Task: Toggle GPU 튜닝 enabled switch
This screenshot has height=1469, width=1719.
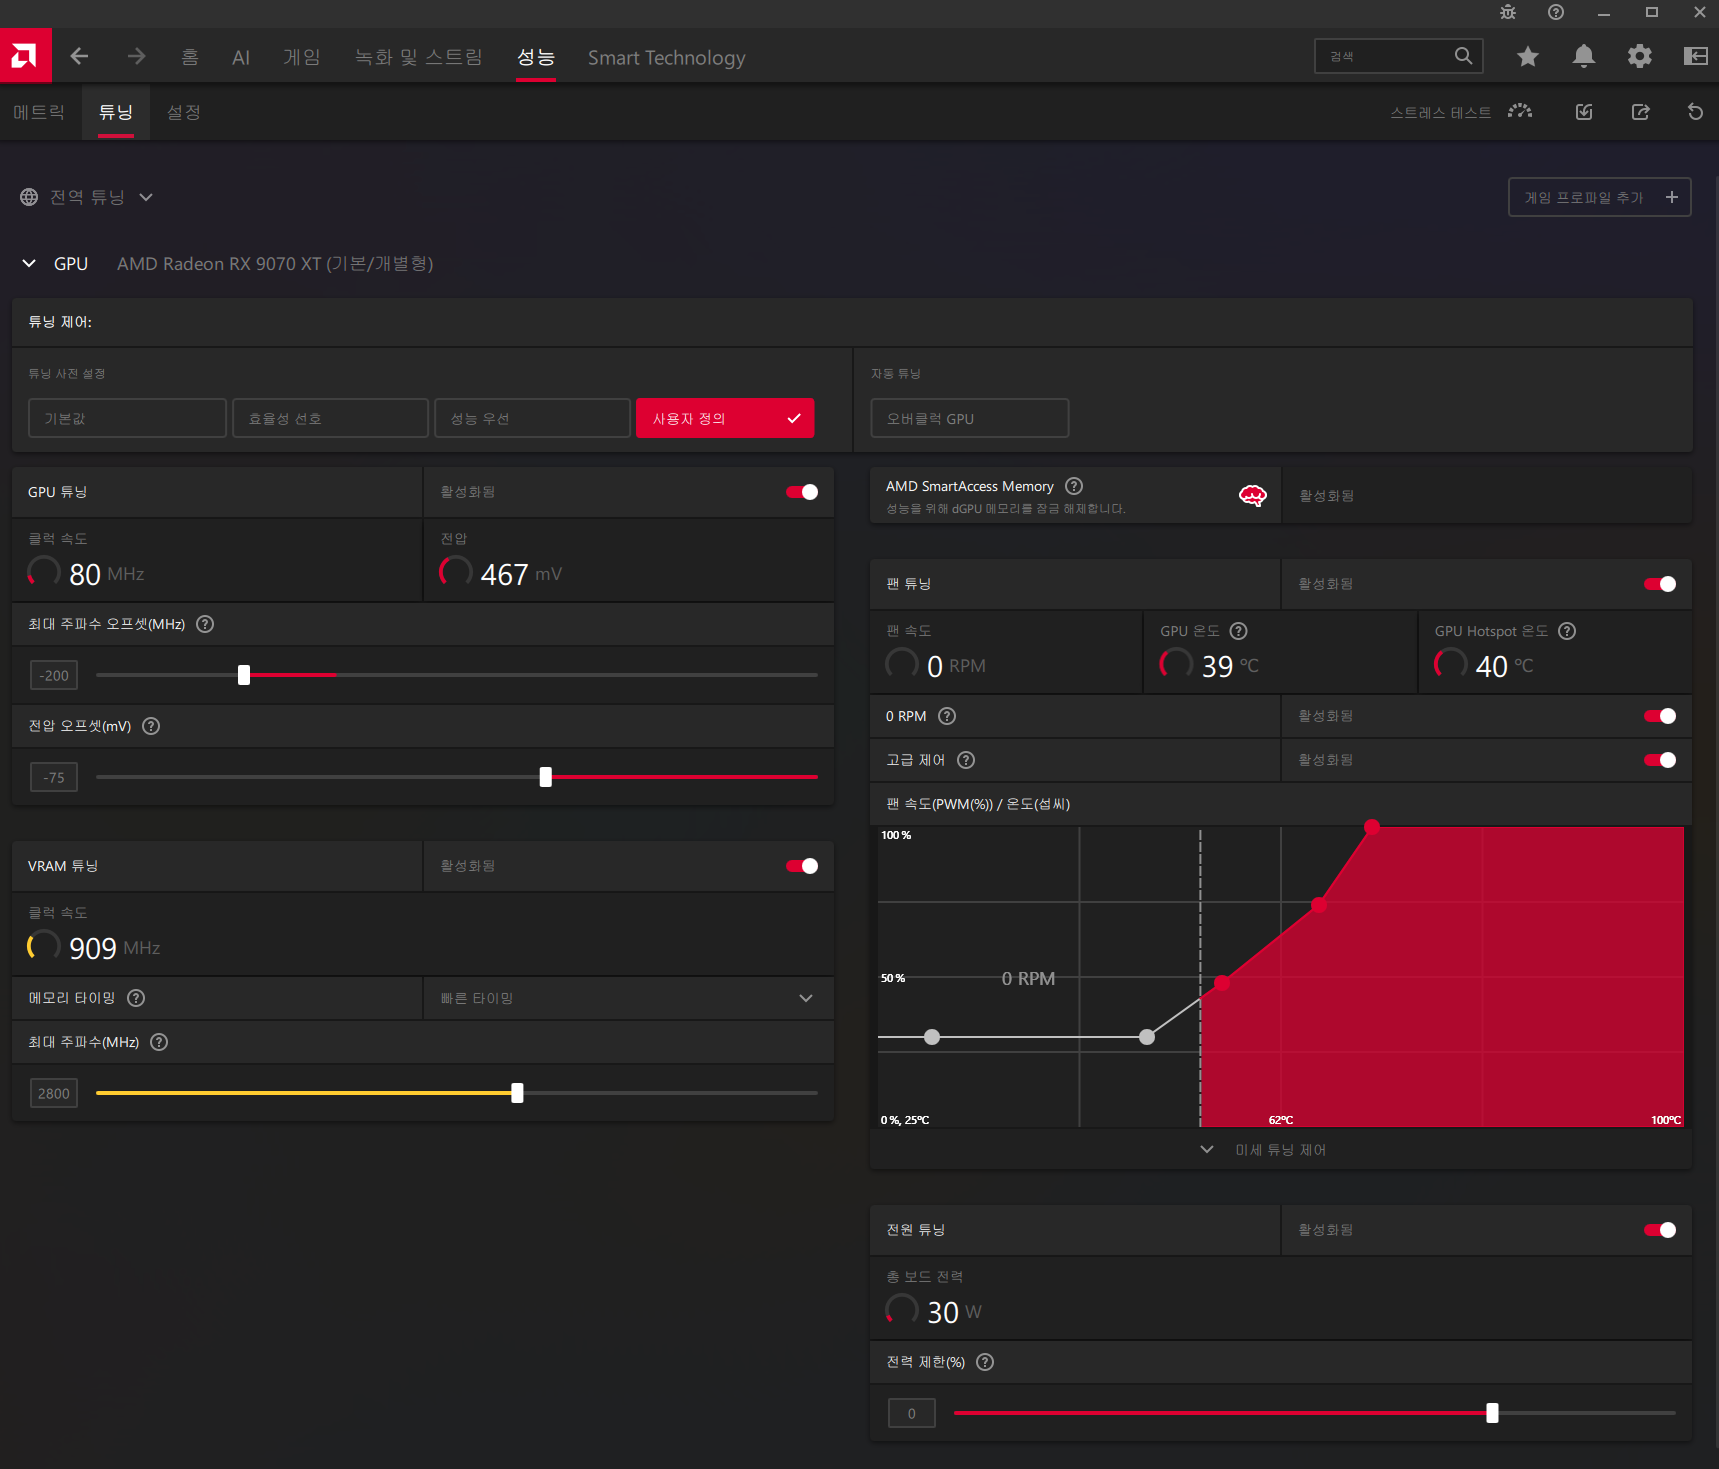Action: coord(802,492)
